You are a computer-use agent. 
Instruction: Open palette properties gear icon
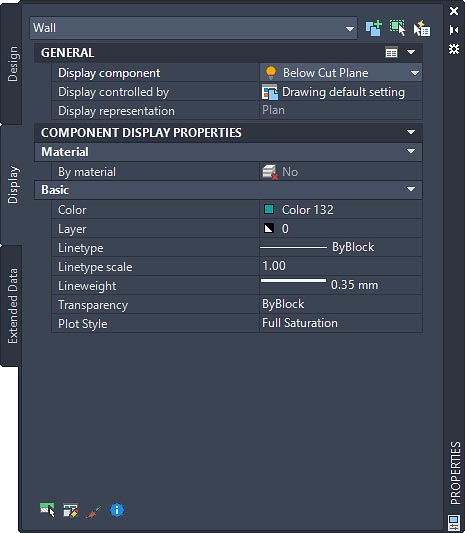click(454, 49)
